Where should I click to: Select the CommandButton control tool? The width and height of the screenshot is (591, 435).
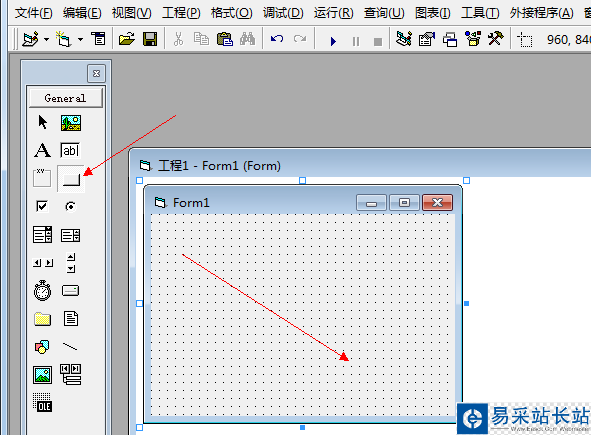coord(71,179)
